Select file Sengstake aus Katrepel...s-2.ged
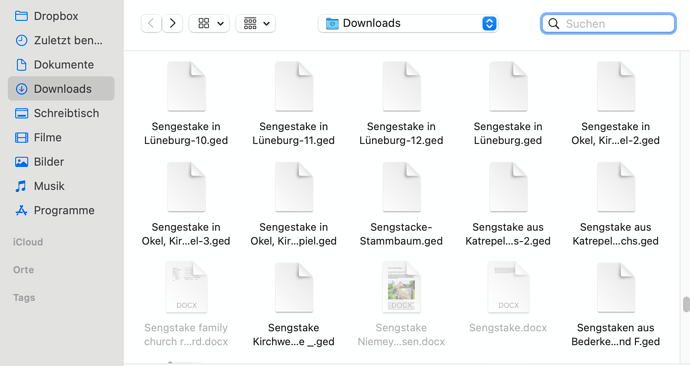Viewport: 690px width, 366px height. coord(508,205)
